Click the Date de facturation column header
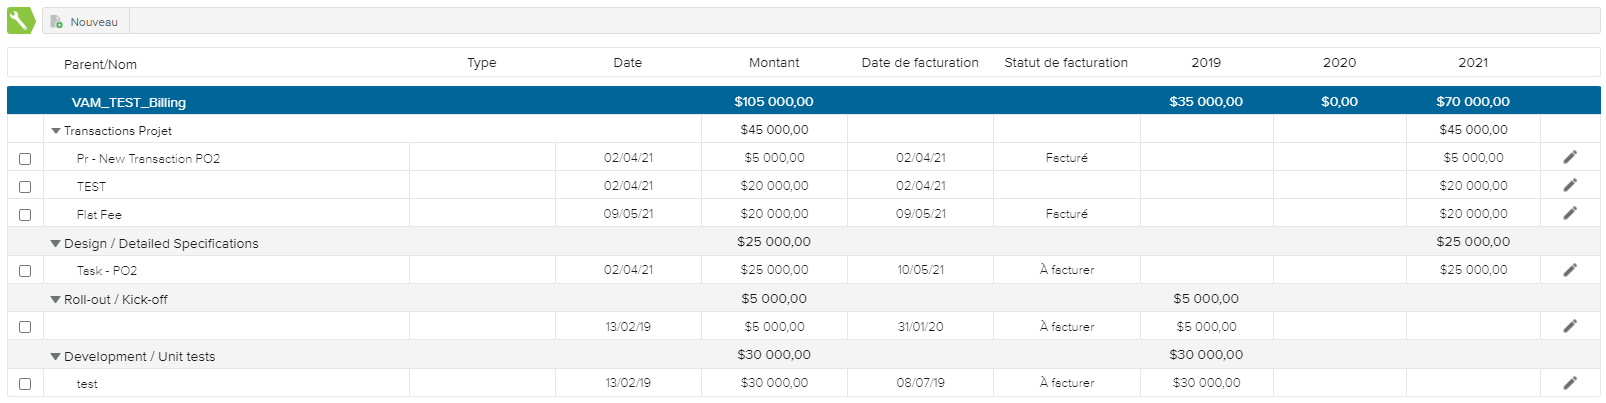 [x=920, y=63]
